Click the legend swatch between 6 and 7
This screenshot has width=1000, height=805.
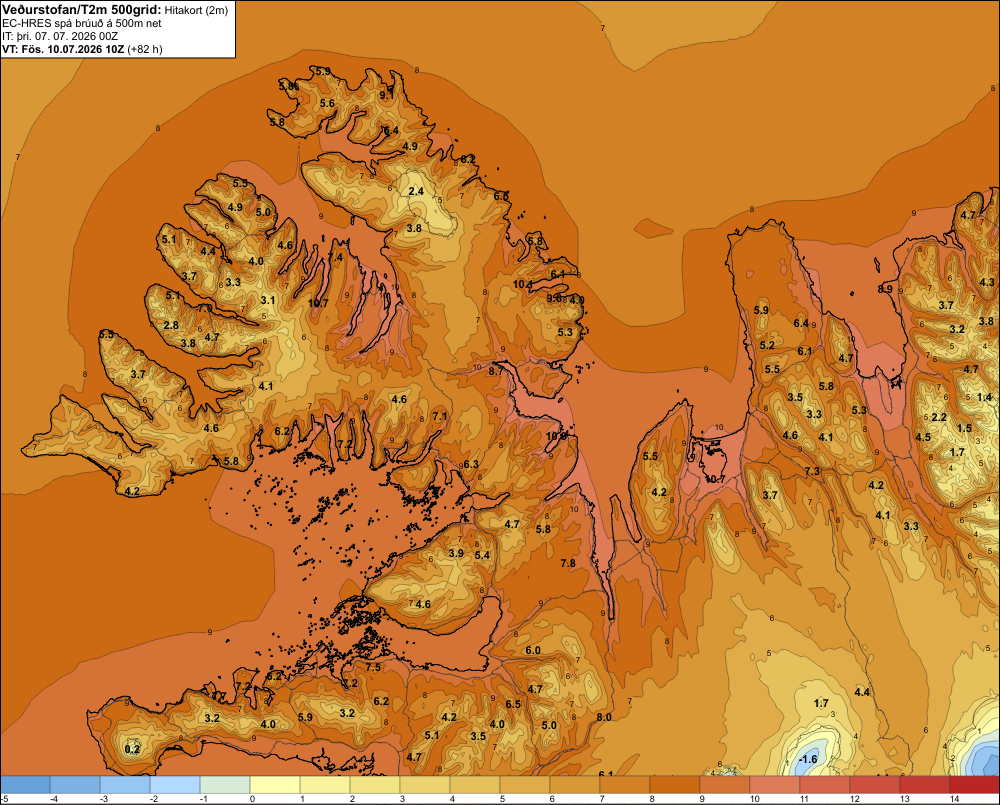point(575,784)
